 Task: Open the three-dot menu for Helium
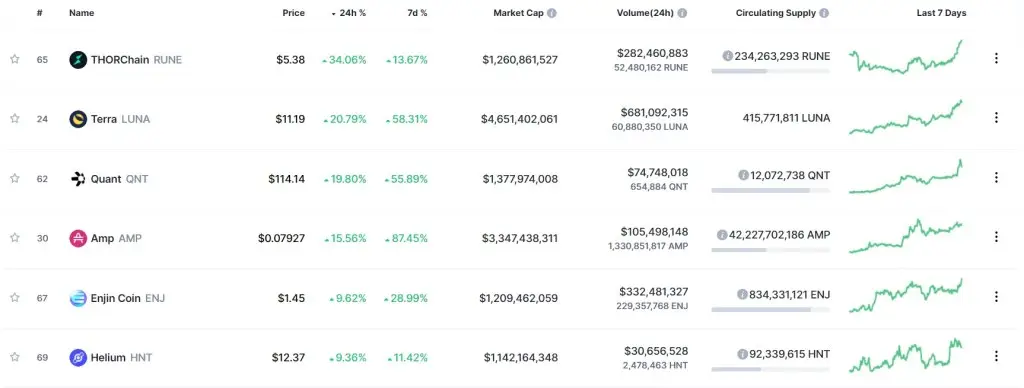(x=996, y=356)
